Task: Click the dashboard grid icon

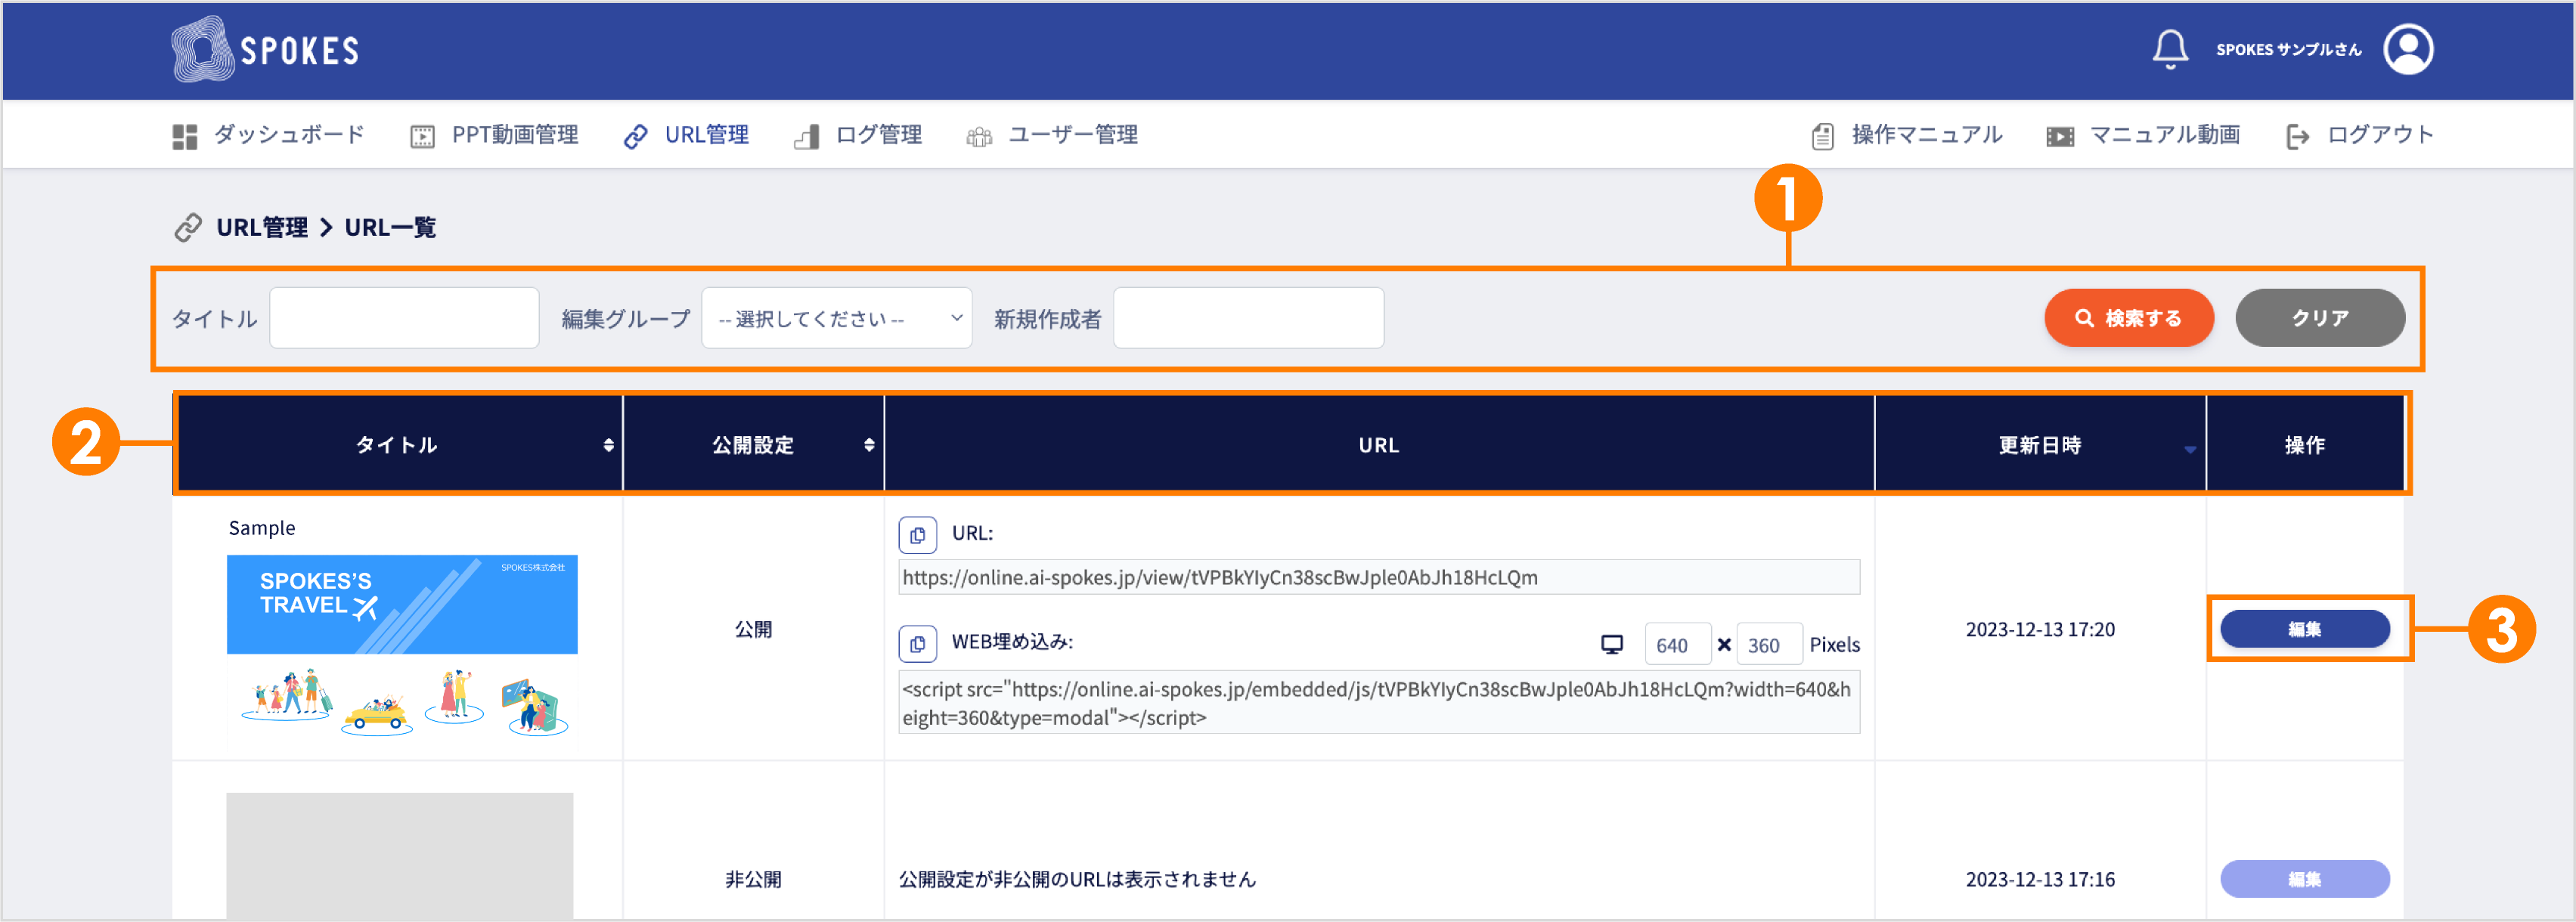Action: (185, 136)
